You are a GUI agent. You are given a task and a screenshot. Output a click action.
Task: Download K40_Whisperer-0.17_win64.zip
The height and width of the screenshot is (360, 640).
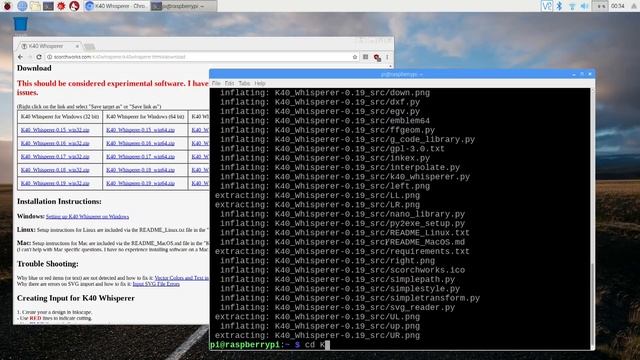[140, 156]
